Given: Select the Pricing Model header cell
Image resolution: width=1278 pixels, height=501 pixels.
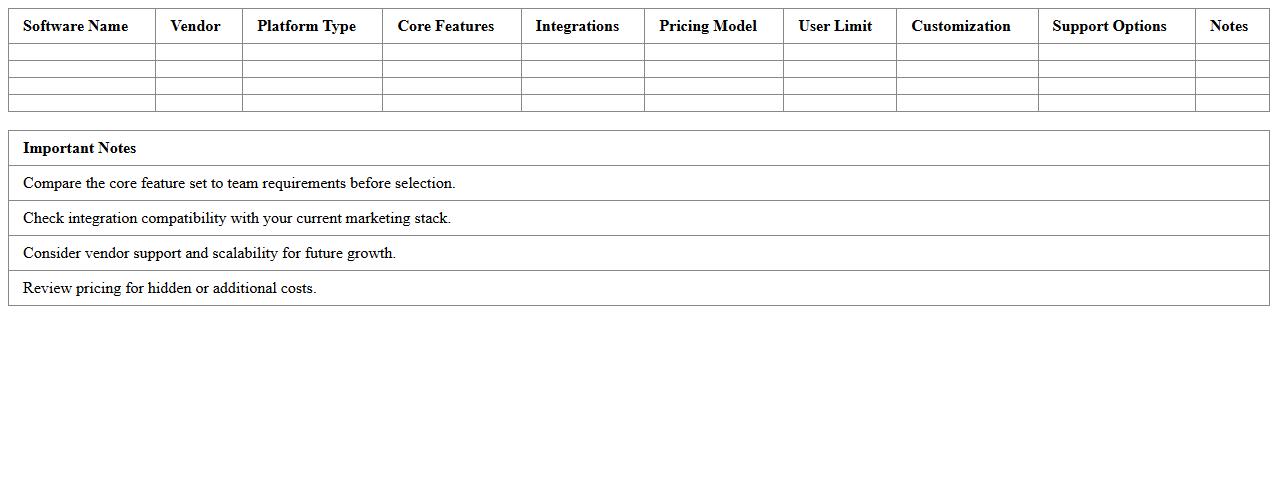Looking at the screenshot, I should pyautogui.click(x=708, y=26).
